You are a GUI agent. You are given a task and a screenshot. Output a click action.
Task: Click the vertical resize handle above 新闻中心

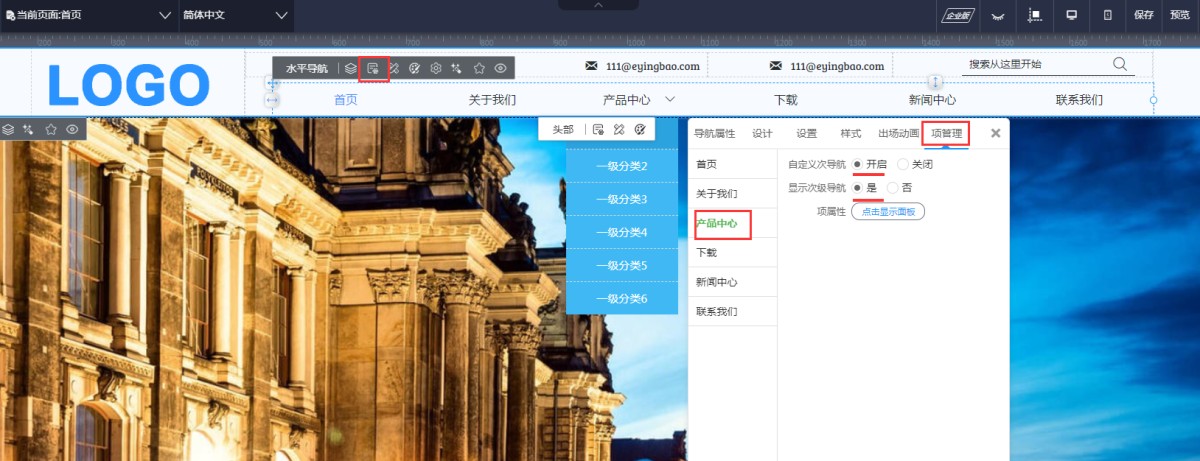click(x=936, y=82)
